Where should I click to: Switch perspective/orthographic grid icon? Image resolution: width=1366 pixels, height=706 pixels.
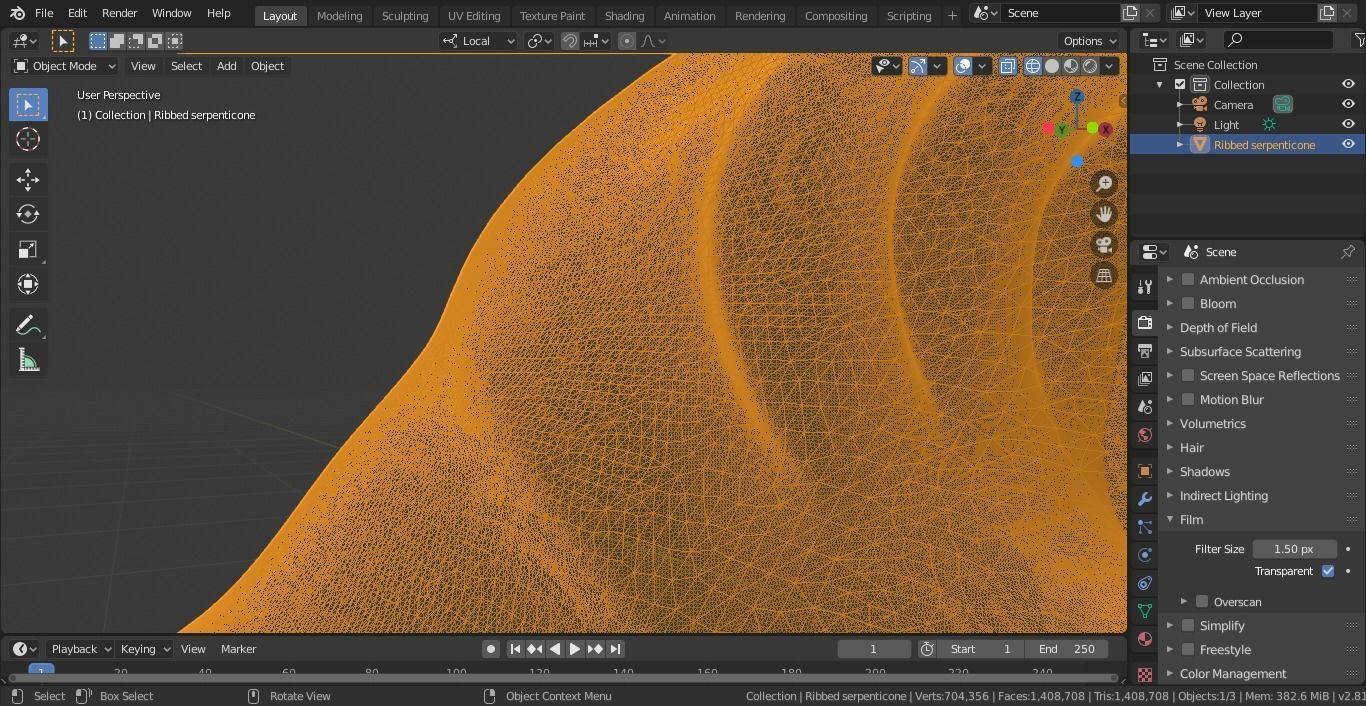pyautogui.click(x=1104, y=276)
